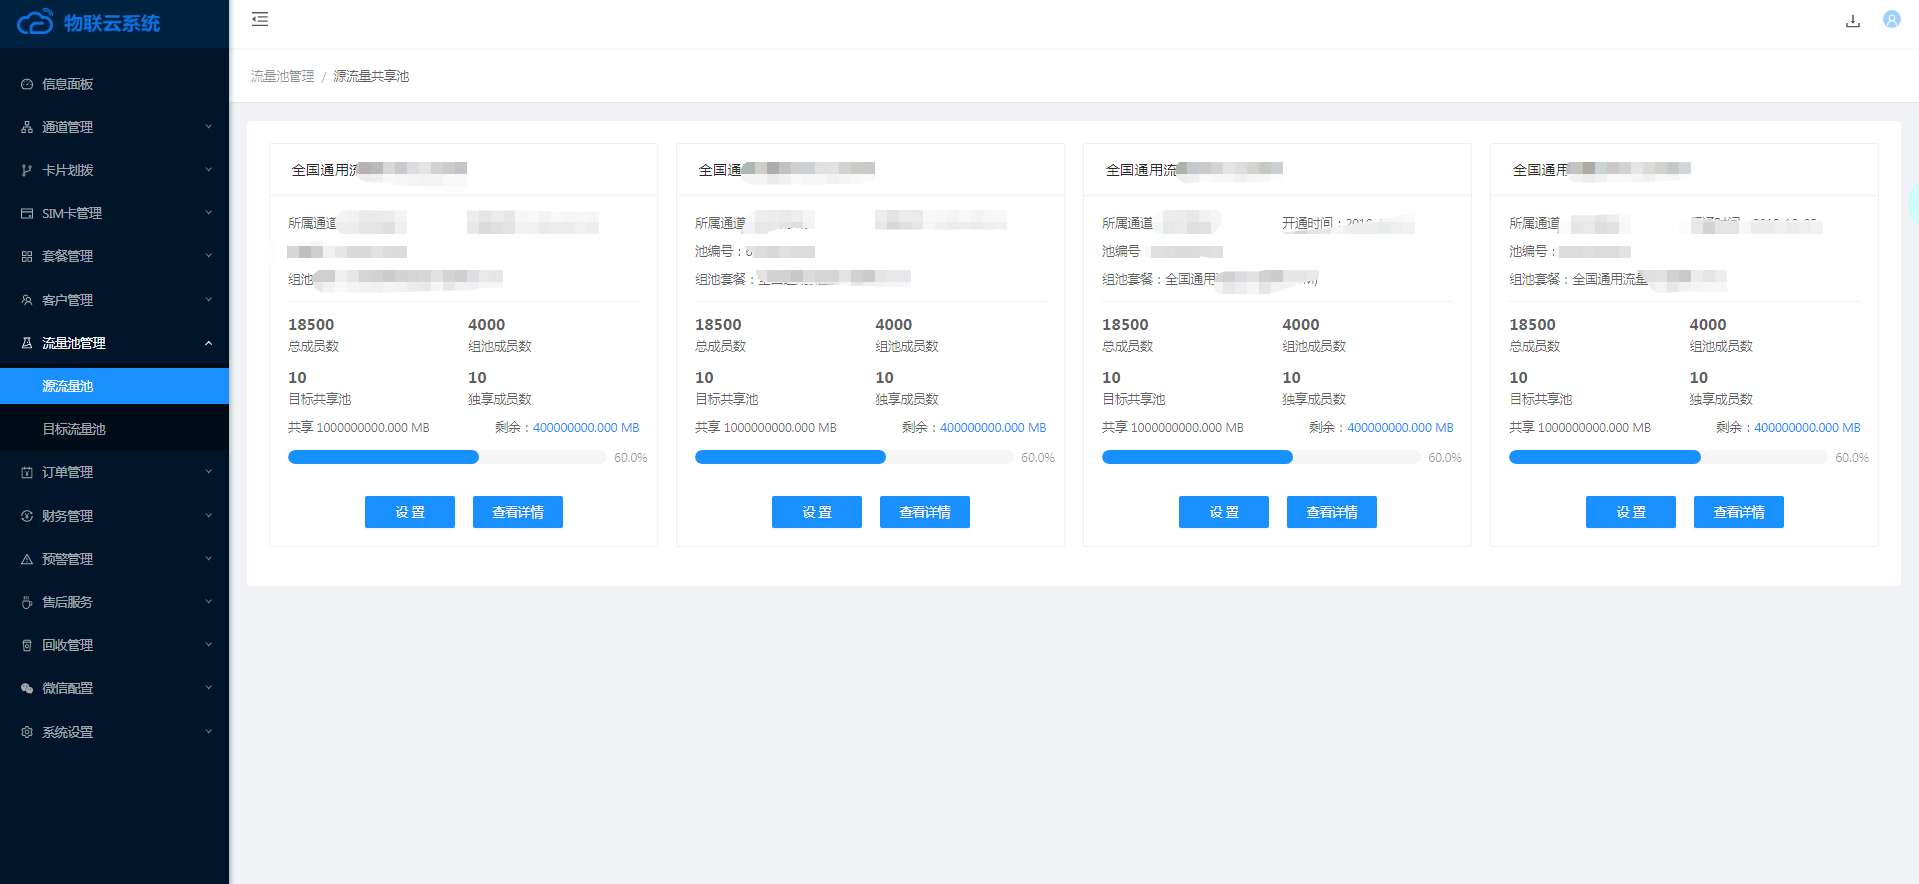Click 剩余 400000000.000 MB on third card
The width and height of the screenshot is (1919, 884).
click(x=1381, y=427)
